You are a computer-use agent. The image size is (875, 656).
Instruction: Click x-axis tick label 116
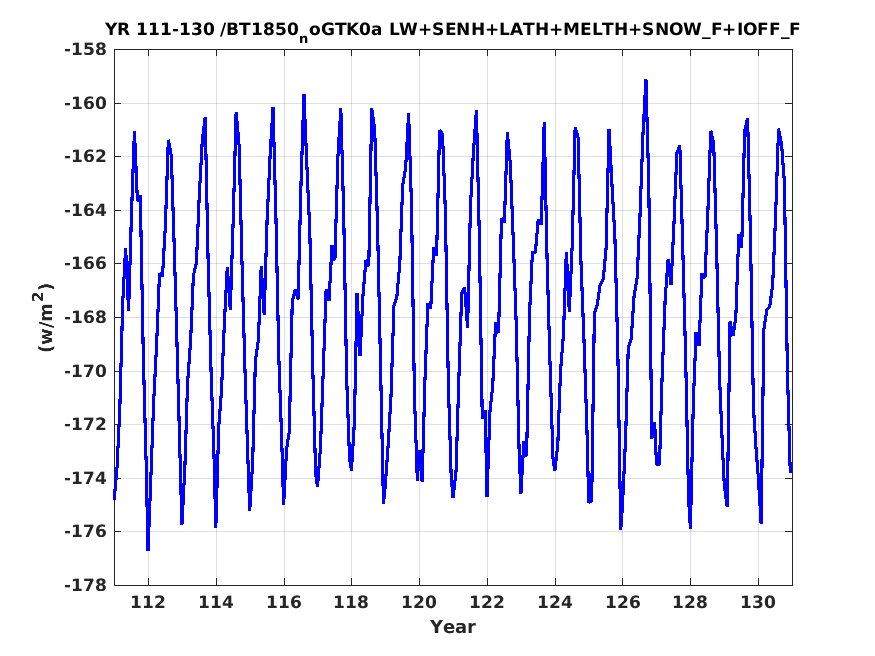(x=284, y=602)
